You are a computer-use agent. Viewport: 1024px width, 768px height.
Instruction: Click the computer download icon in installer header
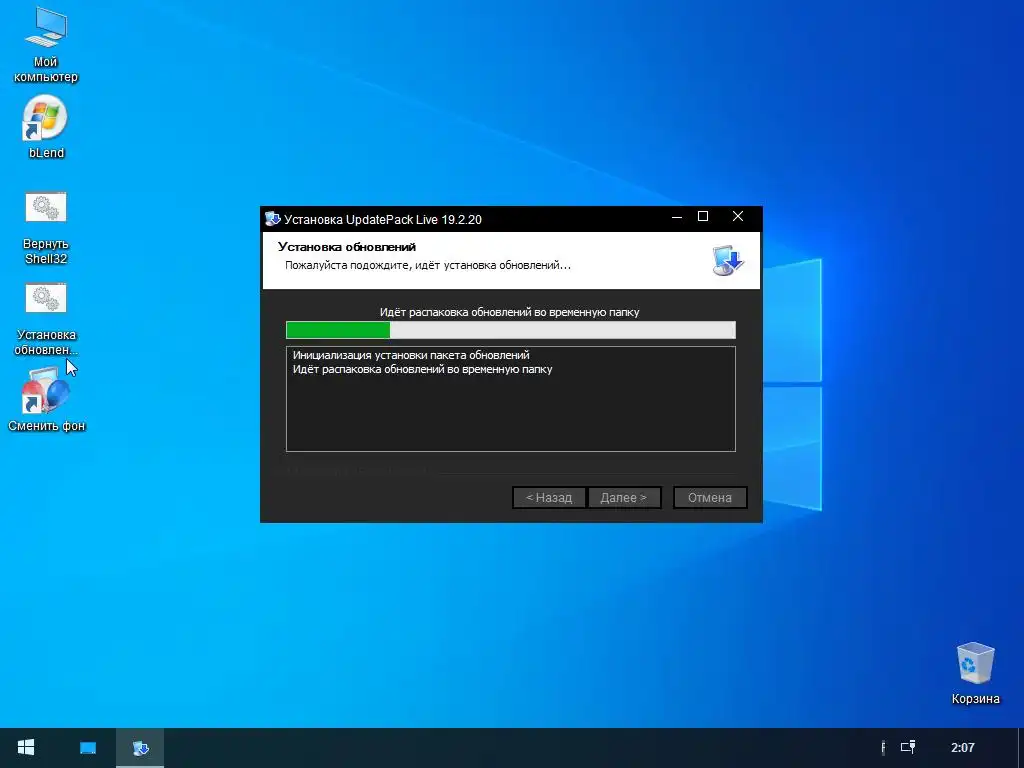pos(728,260)
